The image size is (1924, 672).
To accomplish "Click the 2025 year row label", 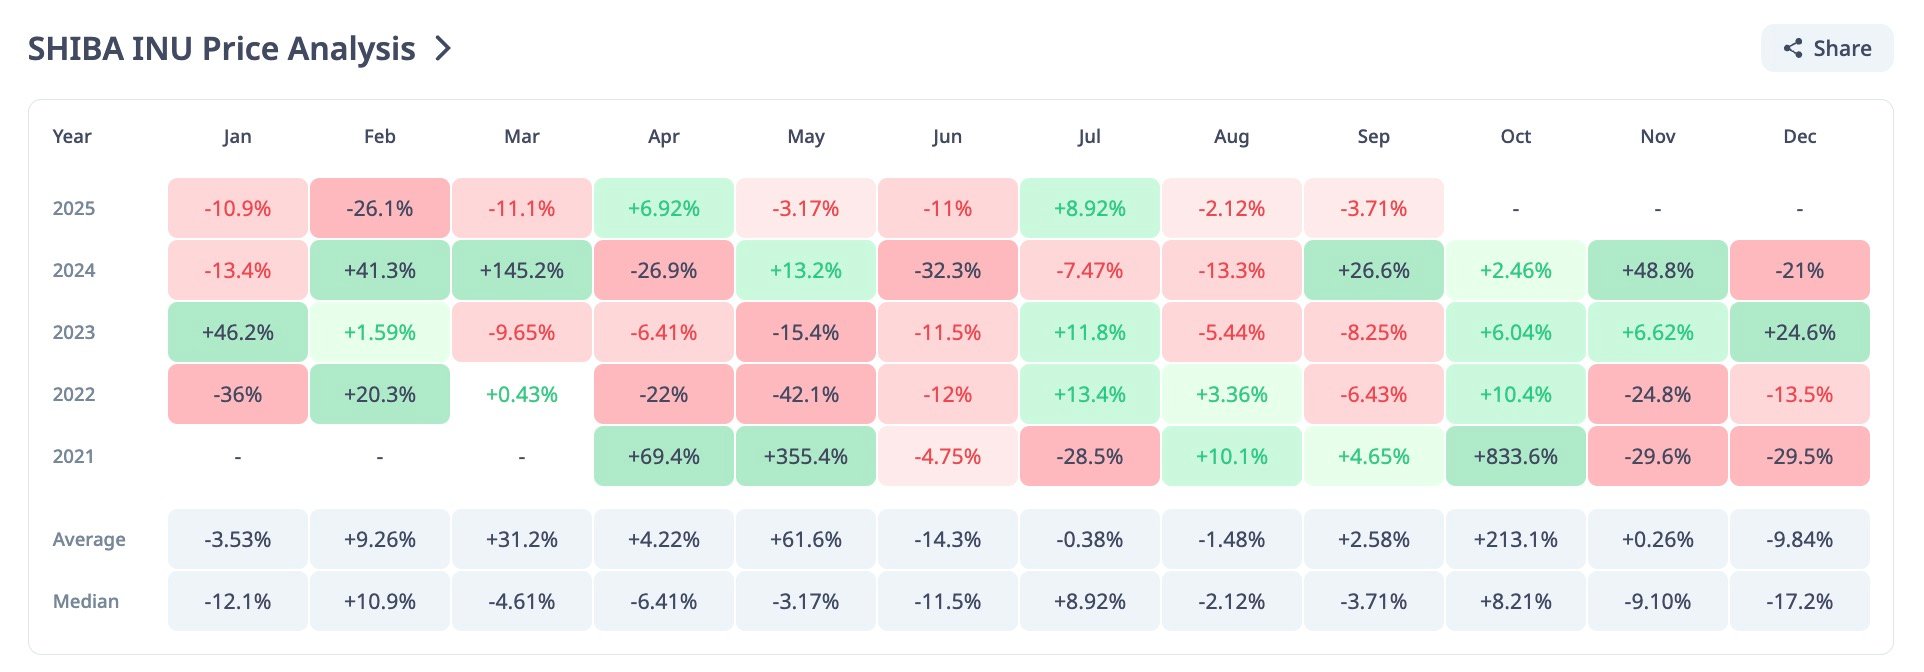I will pyautogui.click(x=74, y=208).
